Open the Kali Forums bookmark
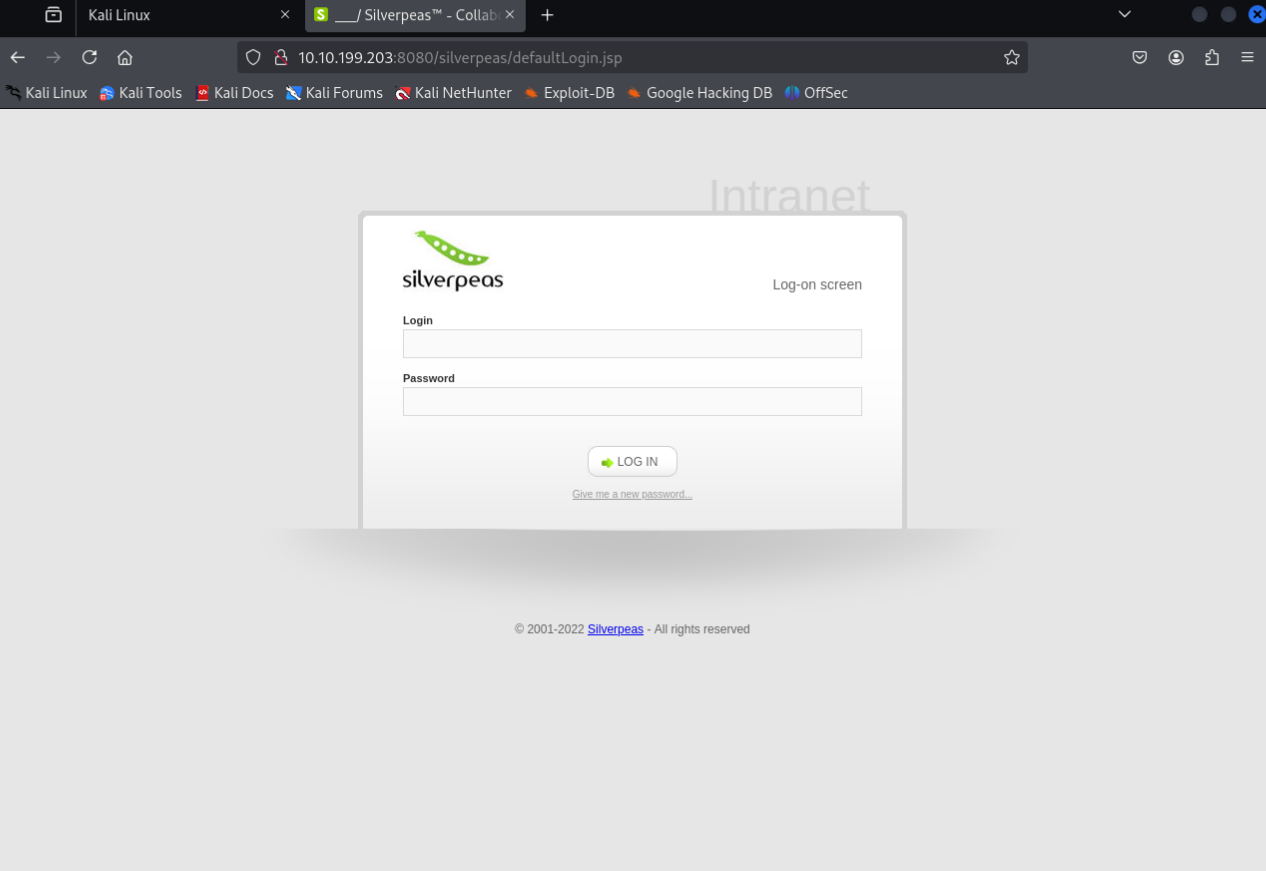 tap(334, 93)
